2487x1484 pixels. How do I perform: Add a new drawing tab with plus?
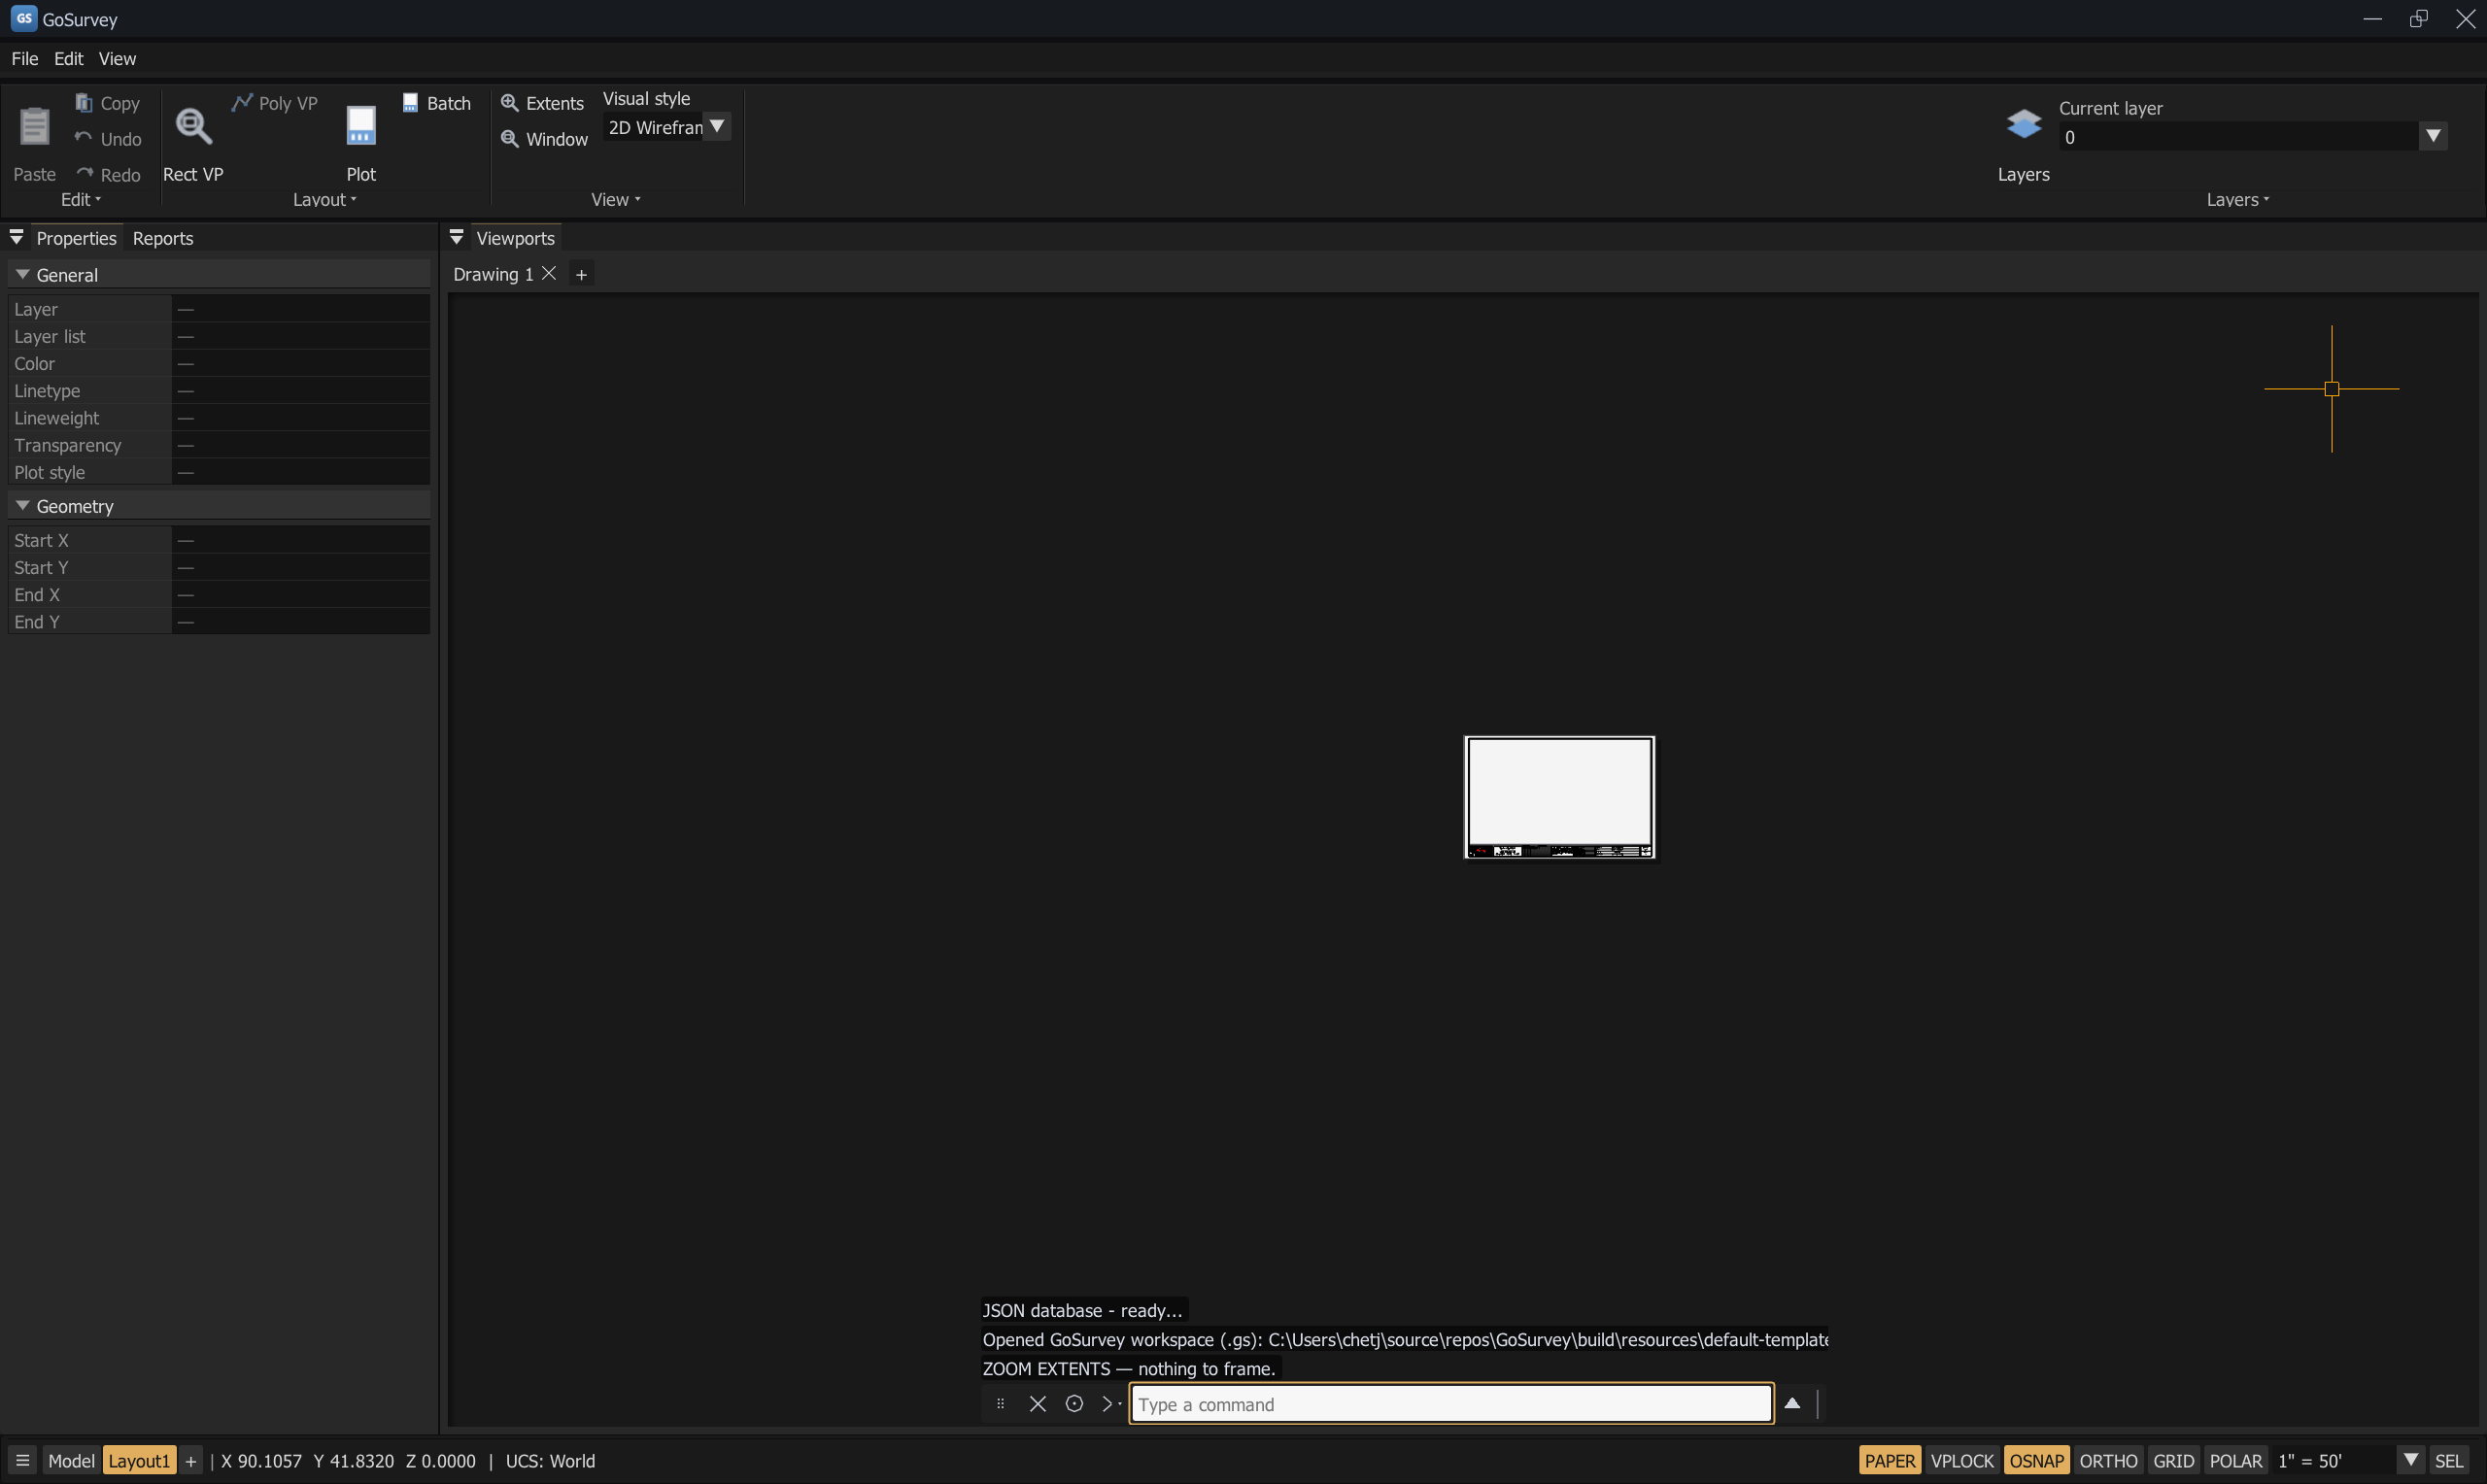(581, 274)
